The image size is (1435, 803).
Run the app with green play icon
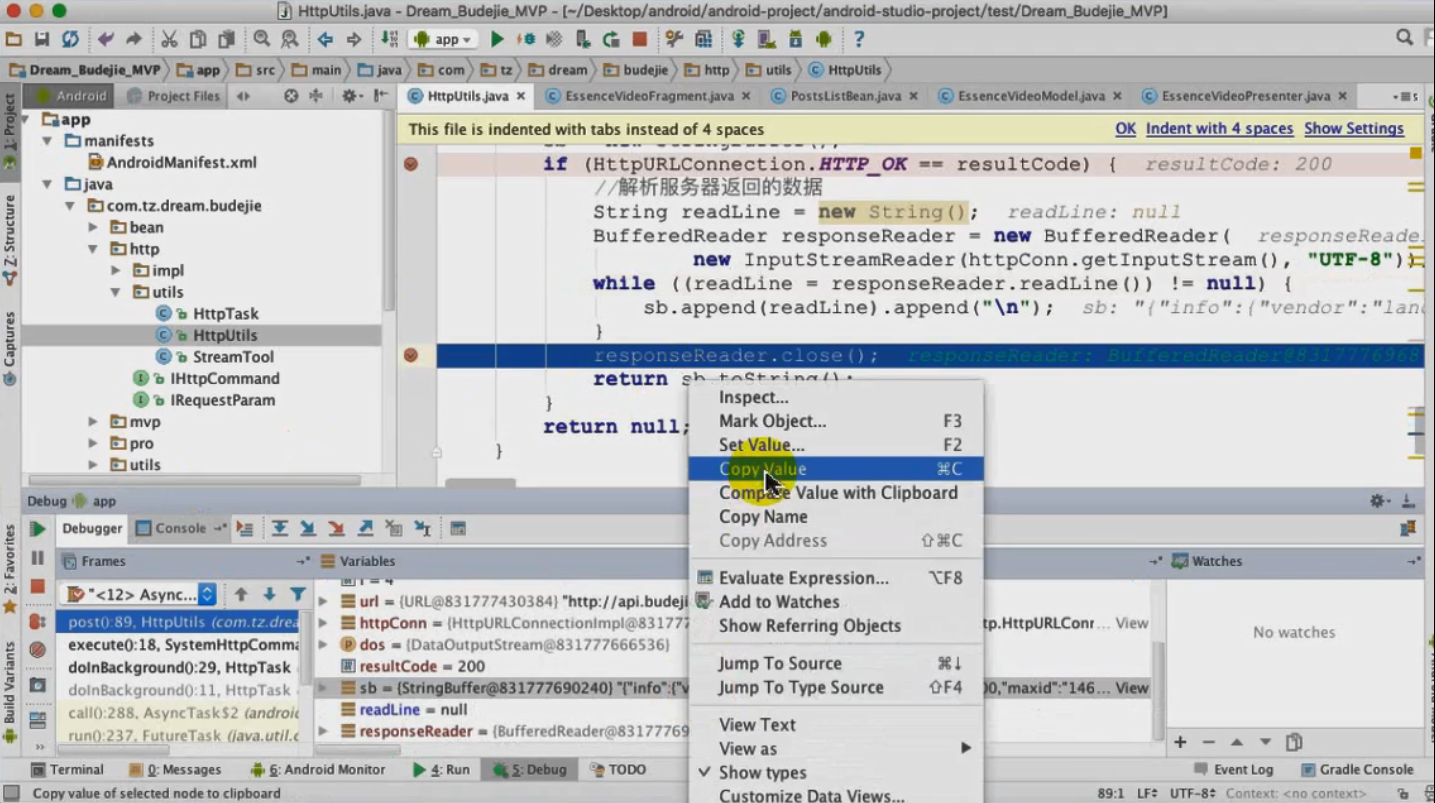point(497,39)
